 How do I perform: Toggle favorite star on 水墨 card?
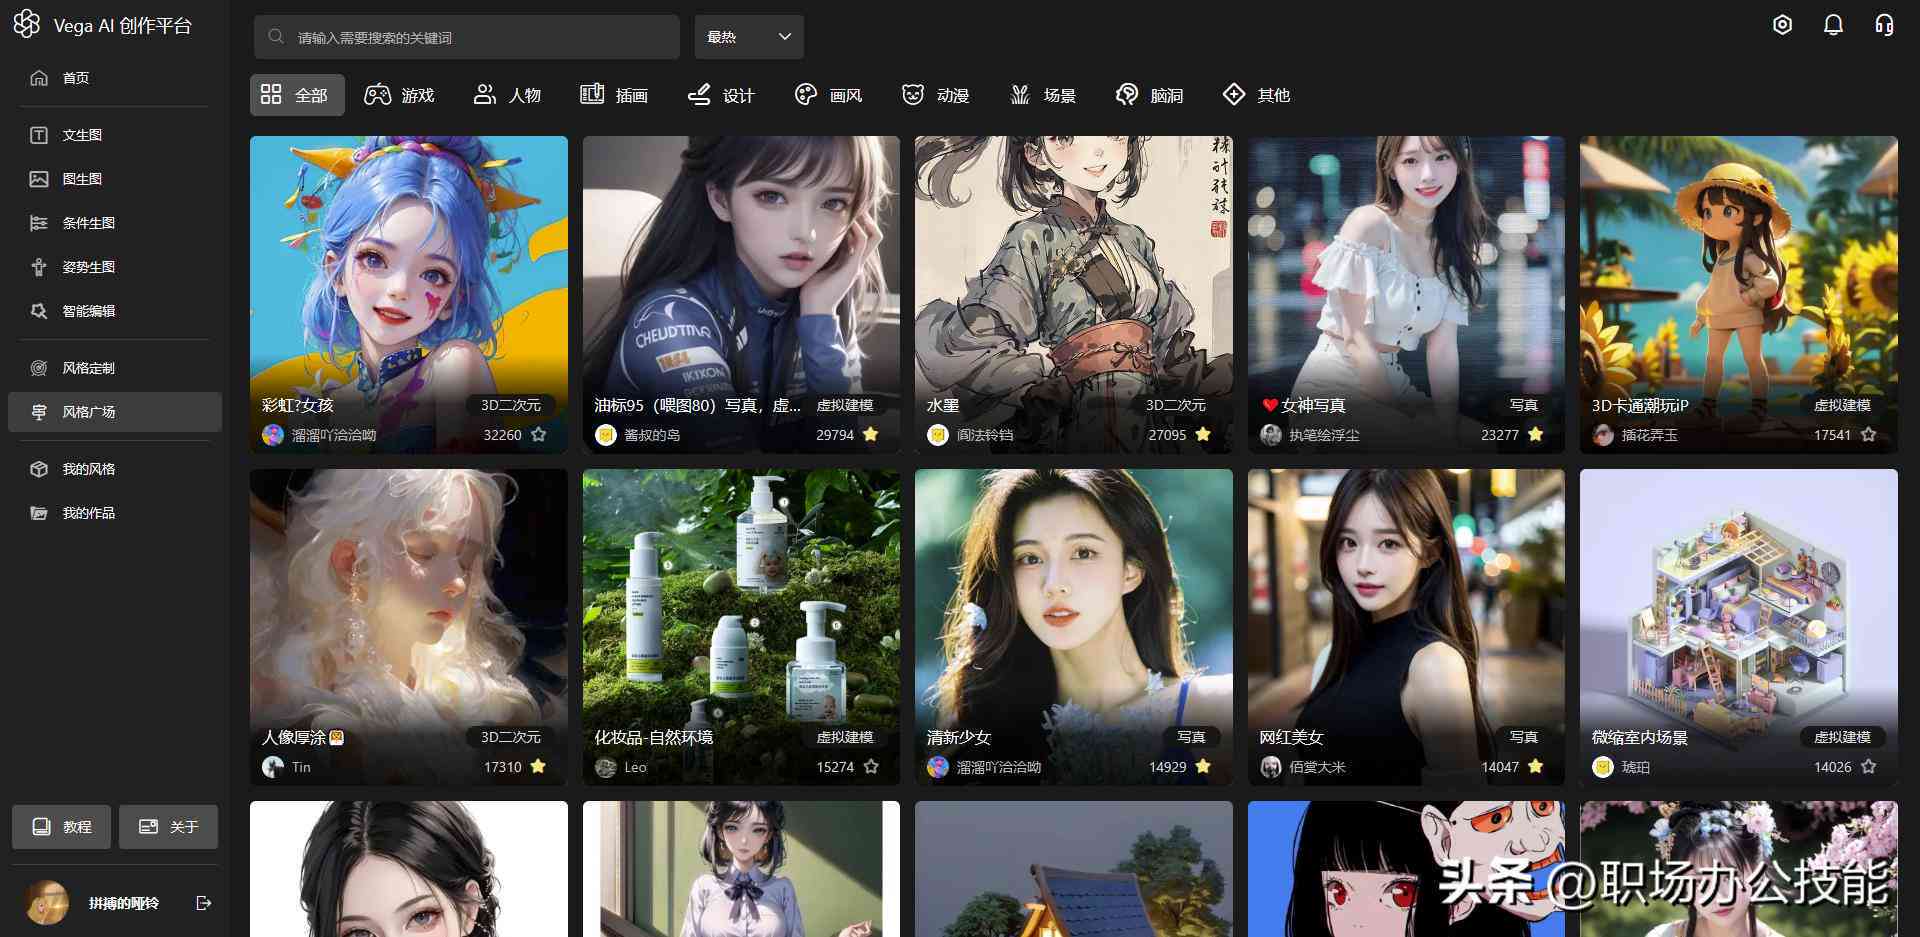1203,435
